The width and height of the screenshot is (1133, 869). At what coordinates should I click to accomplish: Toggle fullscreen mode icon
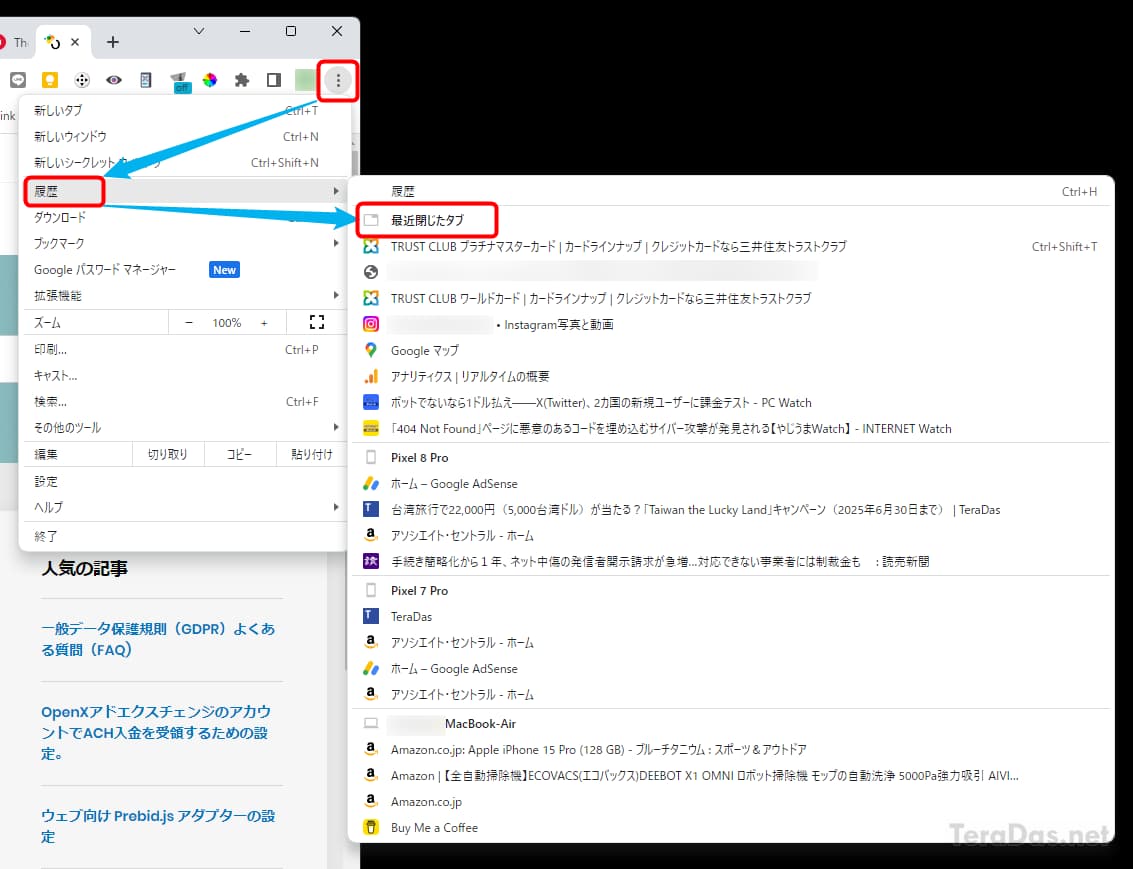(x=317, y=322)
